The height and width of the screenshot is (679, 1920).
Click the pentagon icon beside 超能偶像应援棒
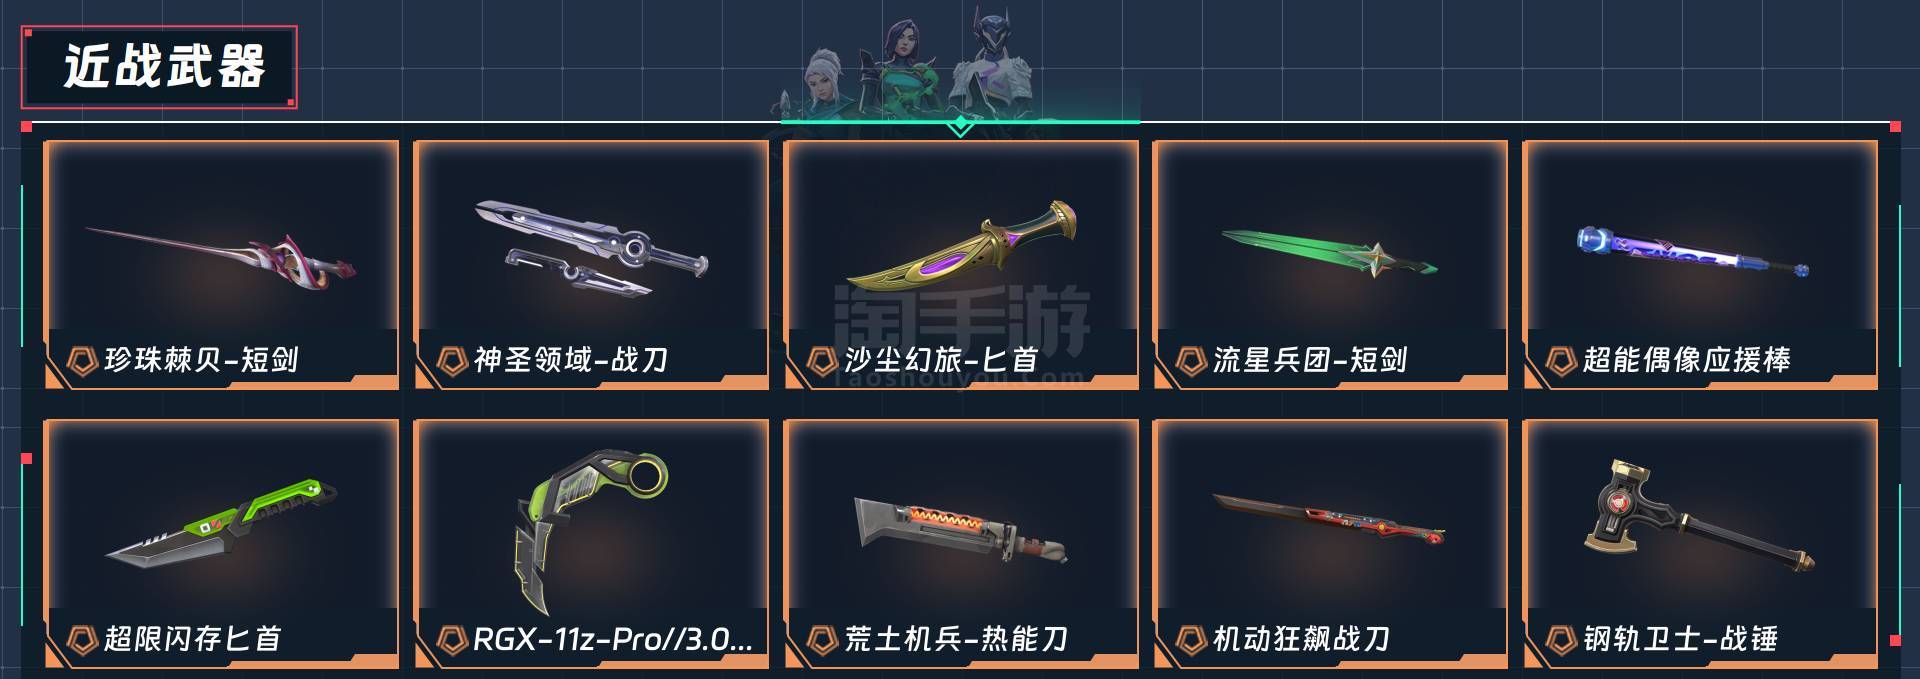(1561, 360)
